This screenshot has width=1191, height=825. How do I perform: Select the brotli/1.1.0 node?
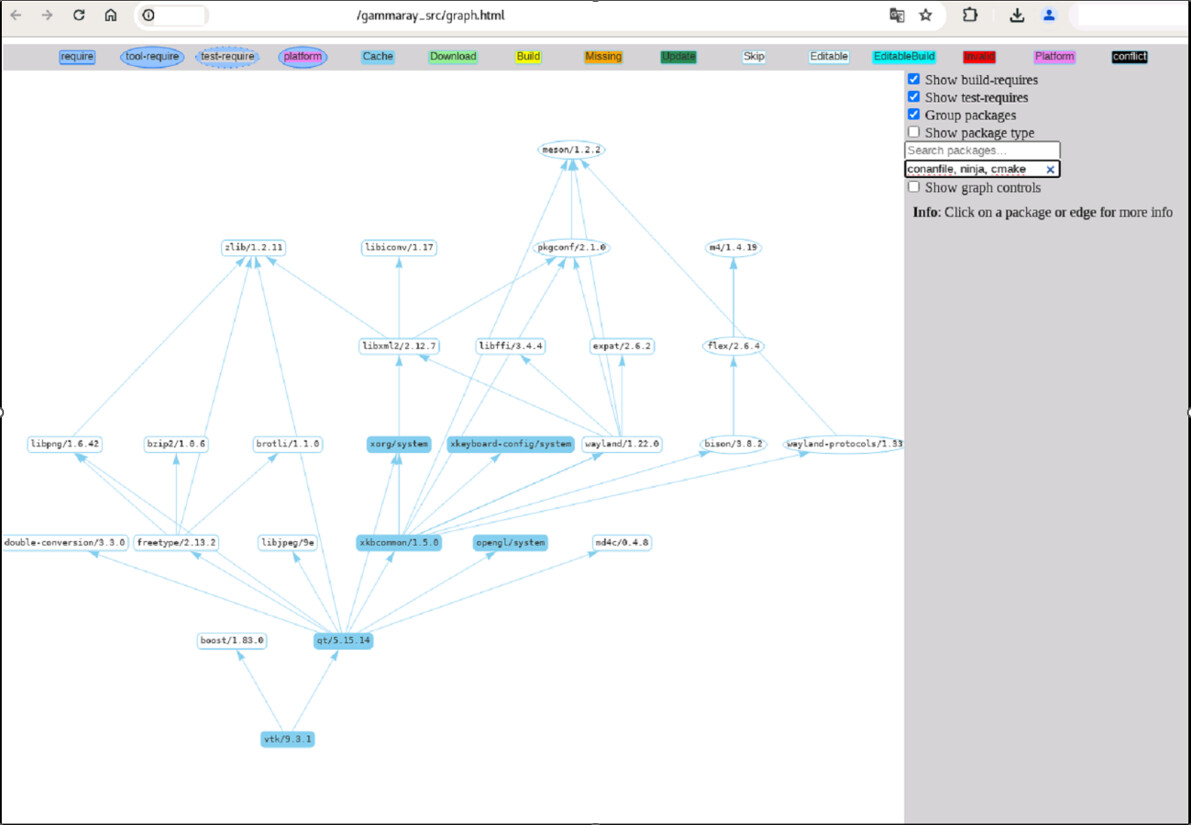coord(288,444)
